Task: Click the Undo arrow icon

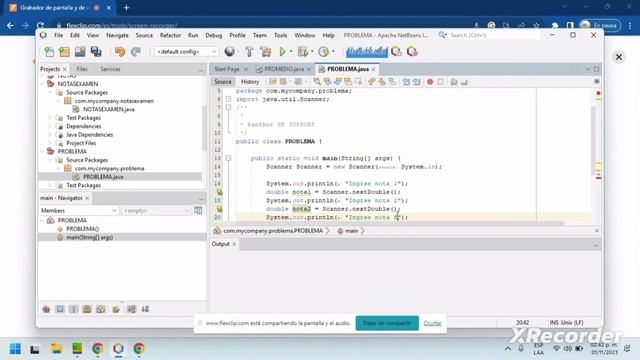Action: coord(120,51)
